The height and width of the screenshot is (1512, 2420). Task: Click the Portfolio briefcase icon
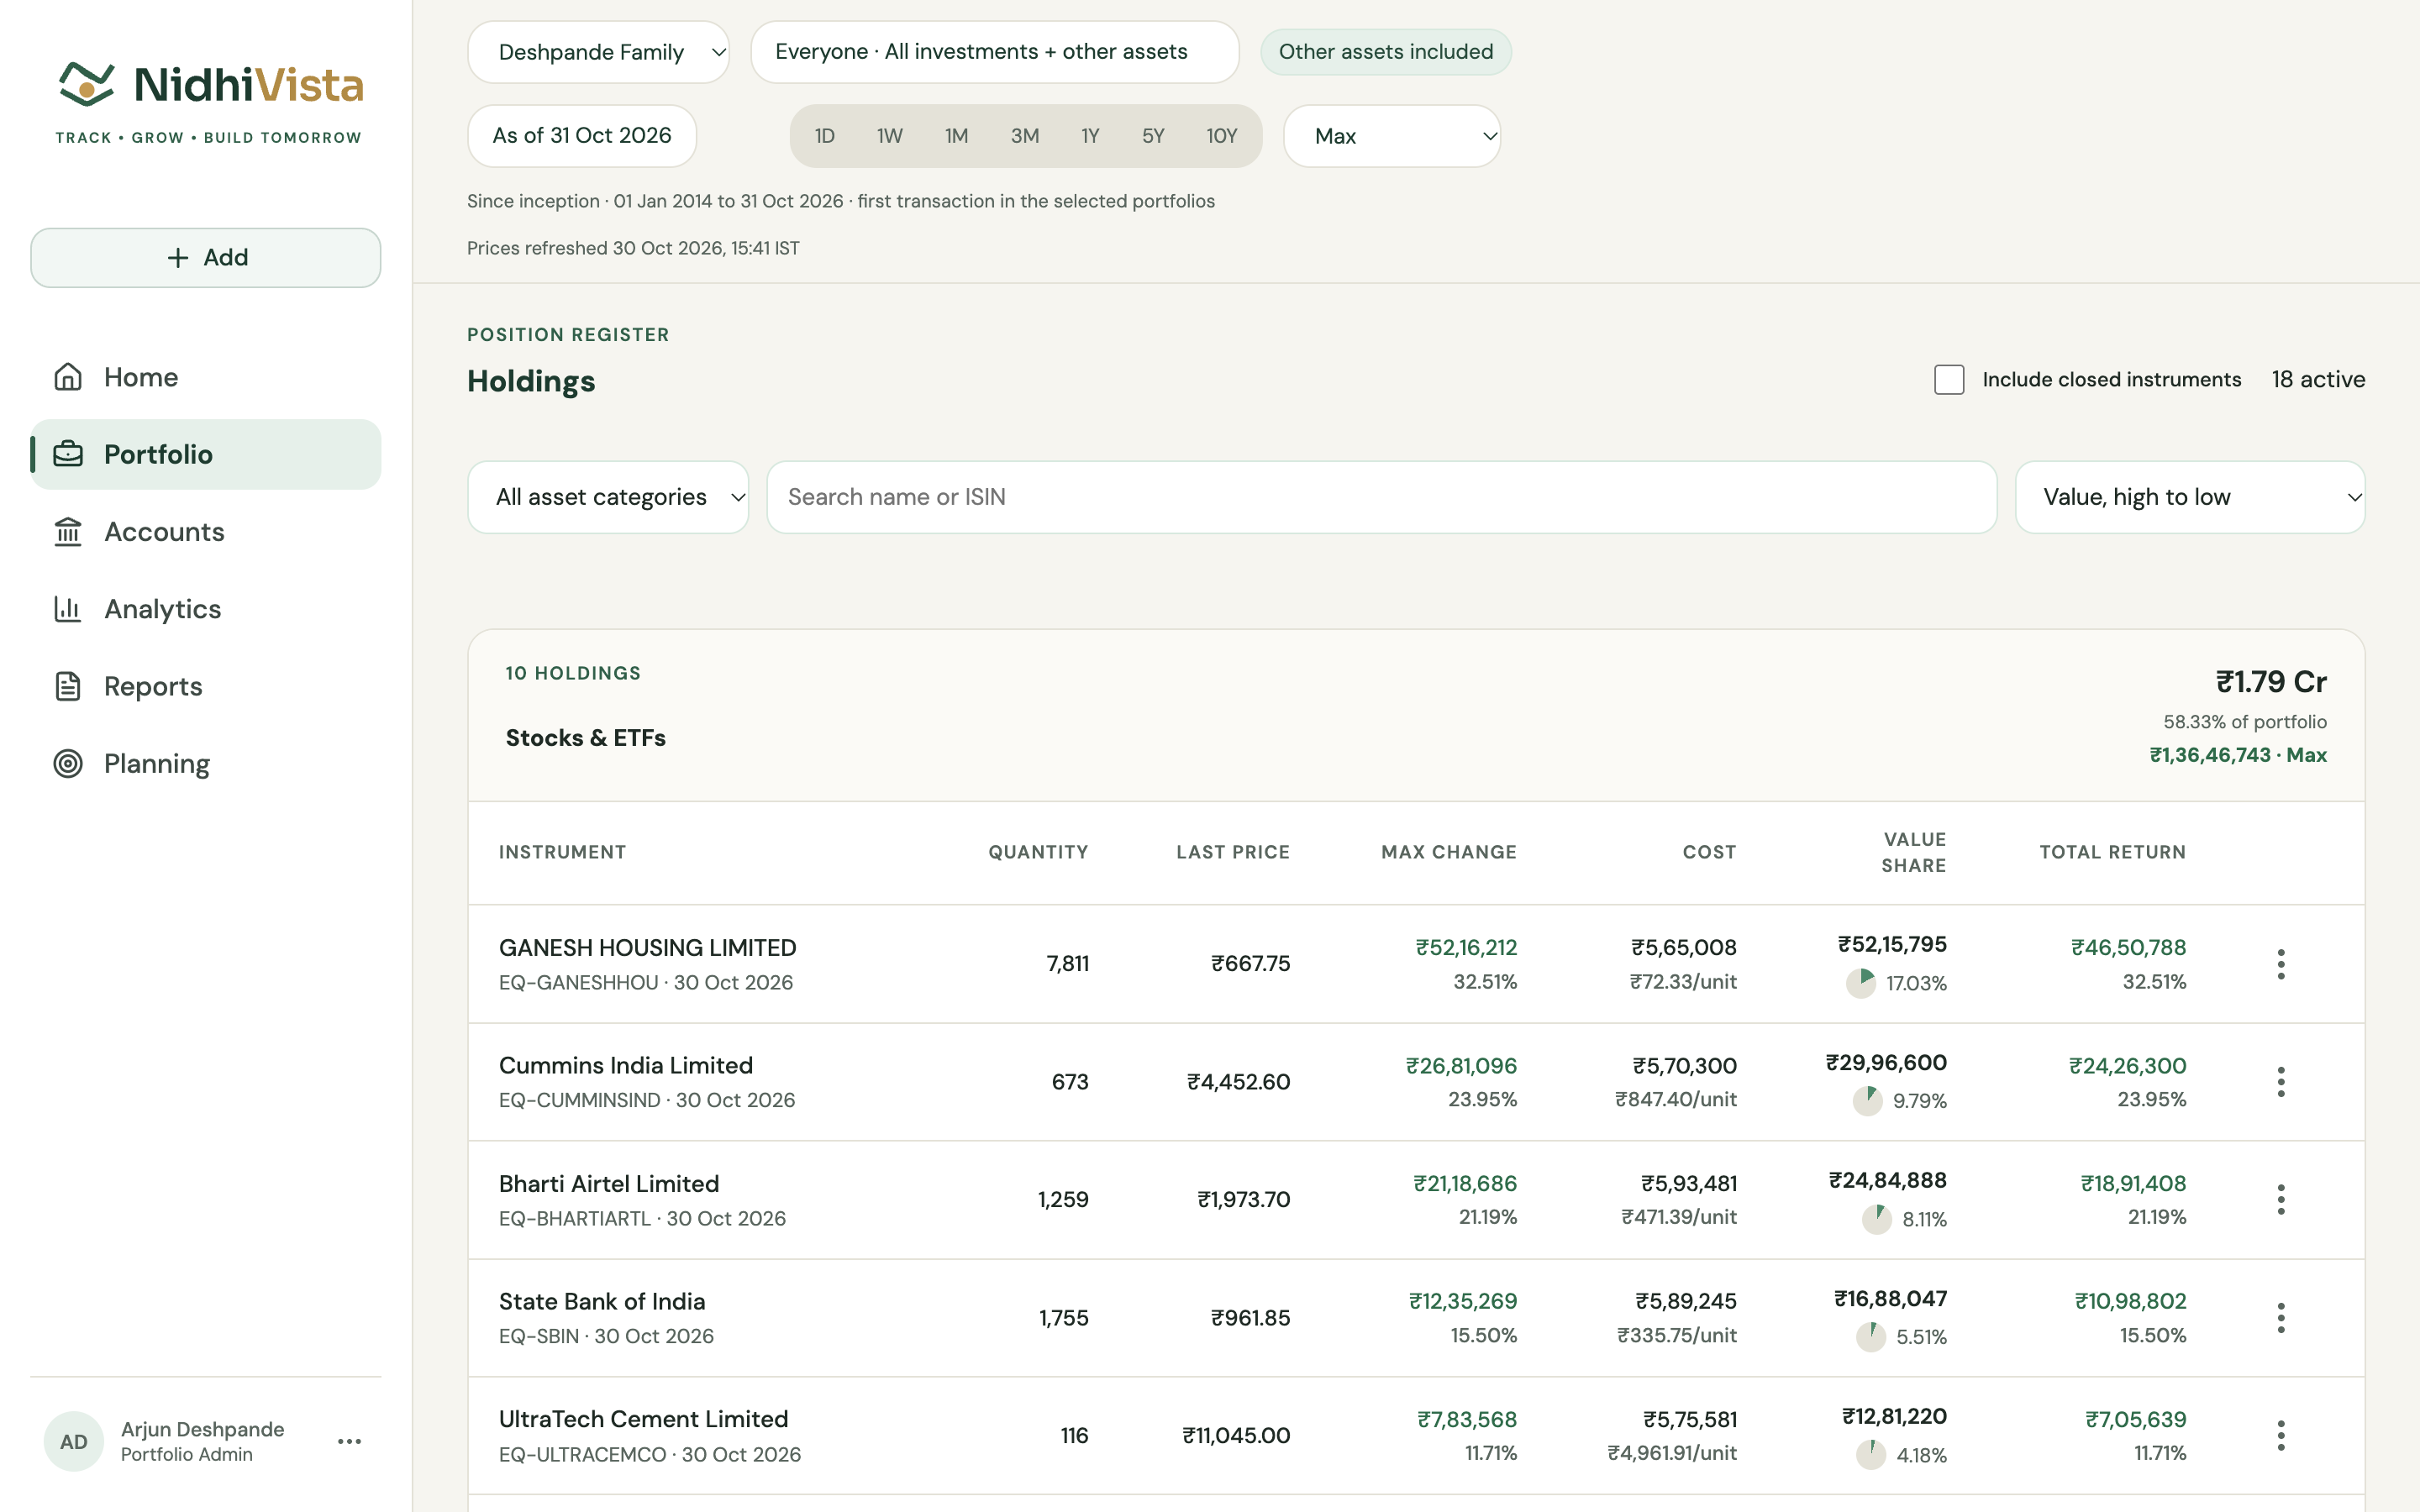click(x=68, y=454)
